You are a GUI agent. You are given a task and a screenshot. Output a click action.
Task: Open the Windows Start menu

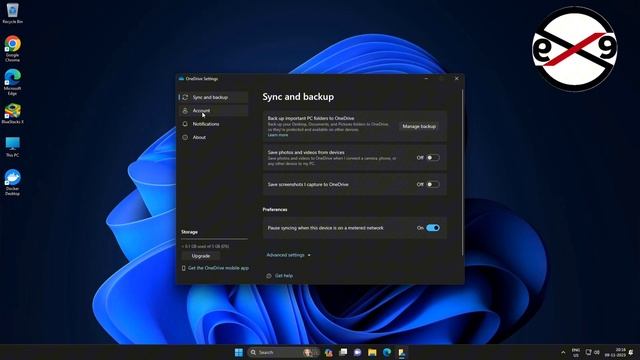239,352
